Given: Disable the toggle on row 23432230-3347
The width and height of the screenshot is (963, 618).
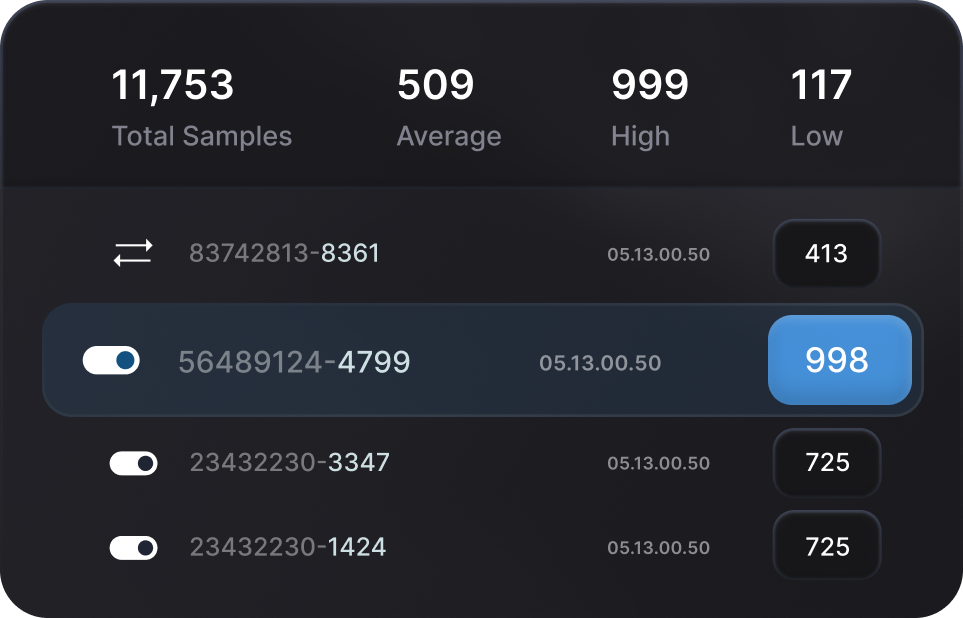Looking at the screenshot, I should point(134,462).
